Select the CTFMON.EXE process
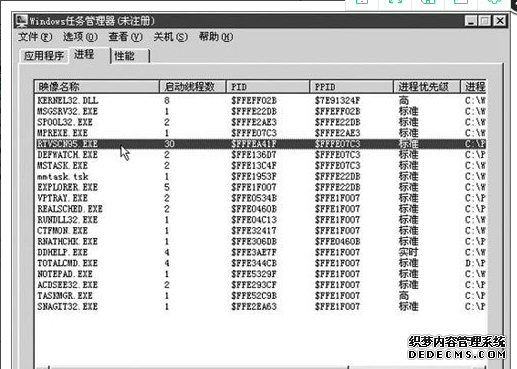This screenshot has height=369, width=517. (x=261, y=231)
